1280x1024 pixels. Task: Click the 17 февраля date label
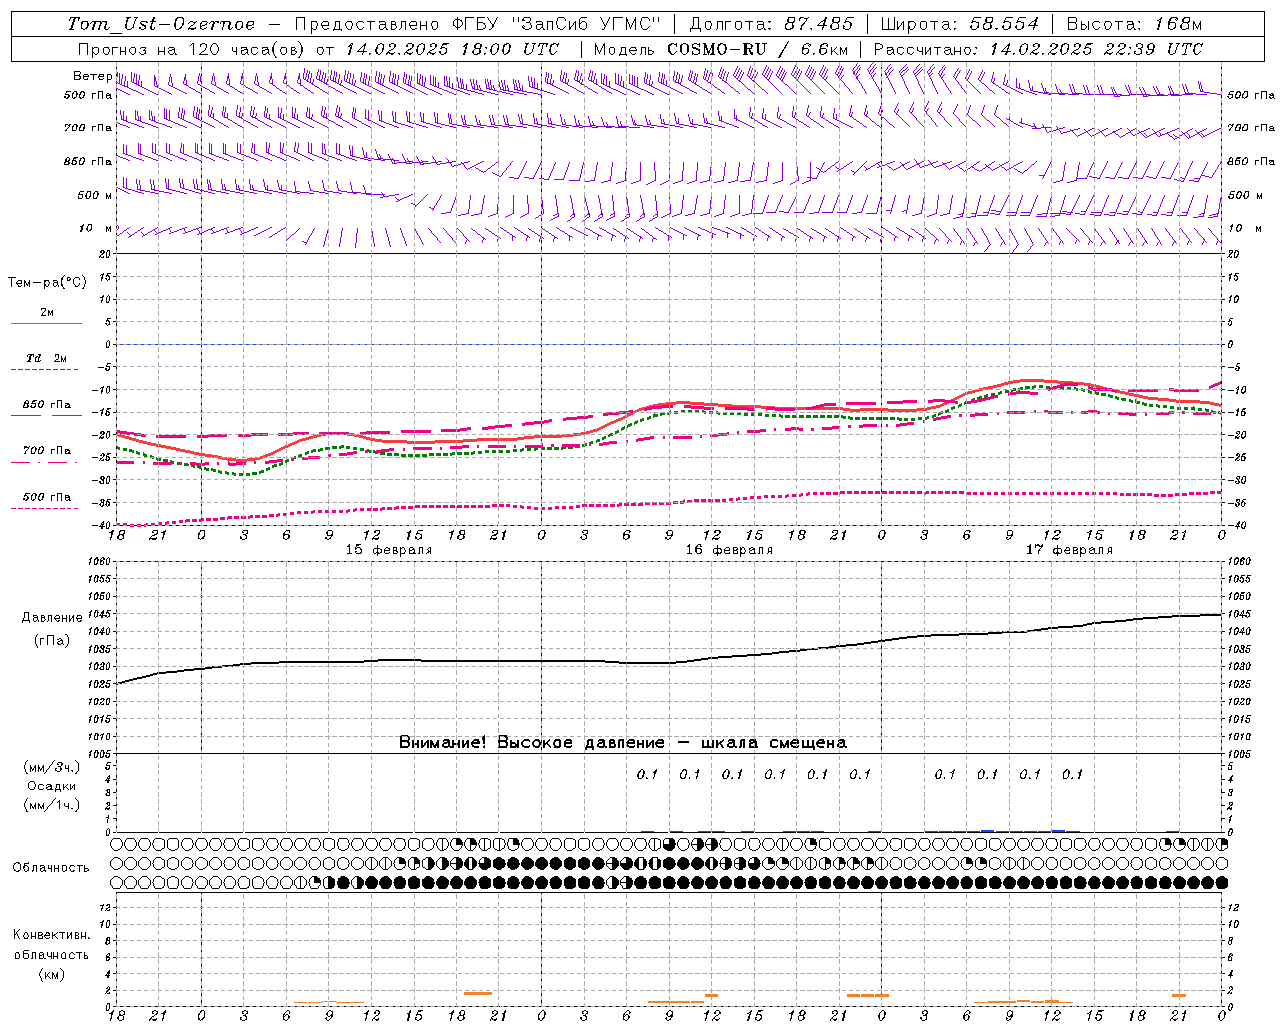(x=1069, y=550)
